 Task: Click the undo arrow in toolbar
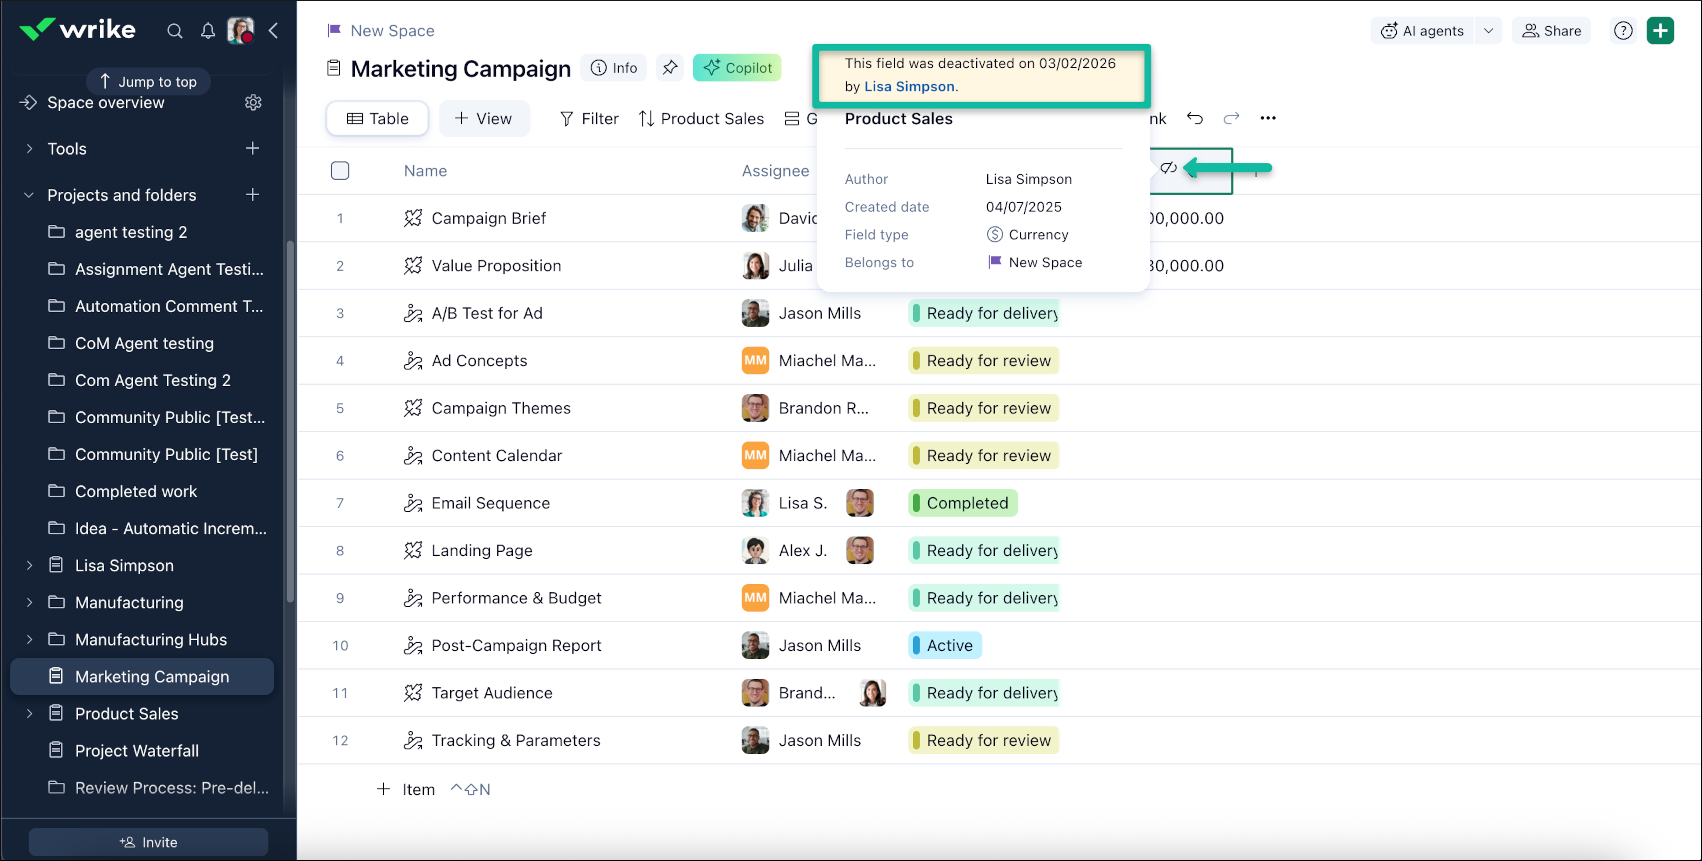click(x=1195, y=118)
